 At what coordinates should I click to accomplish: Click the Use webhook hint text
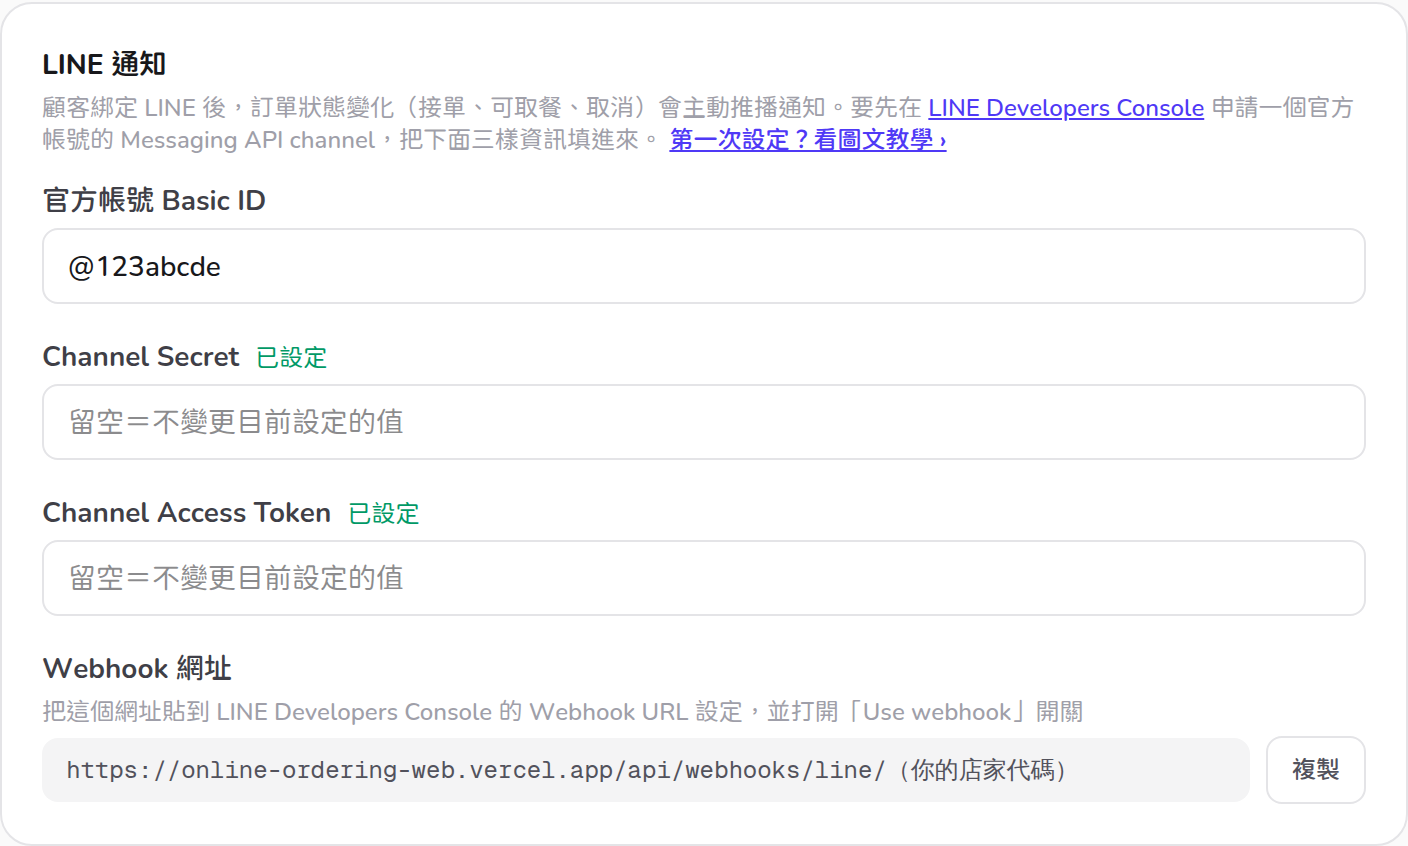(563, 712)
